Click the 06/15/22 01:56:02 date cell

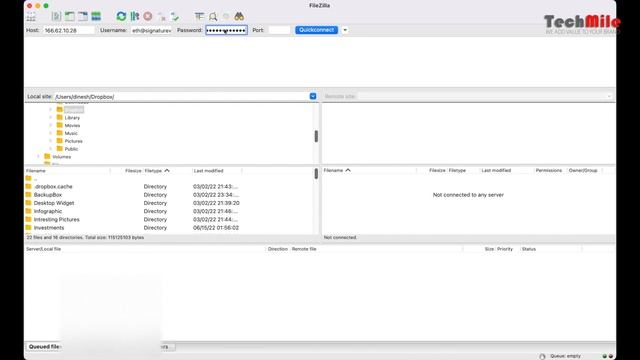(216, 228)
